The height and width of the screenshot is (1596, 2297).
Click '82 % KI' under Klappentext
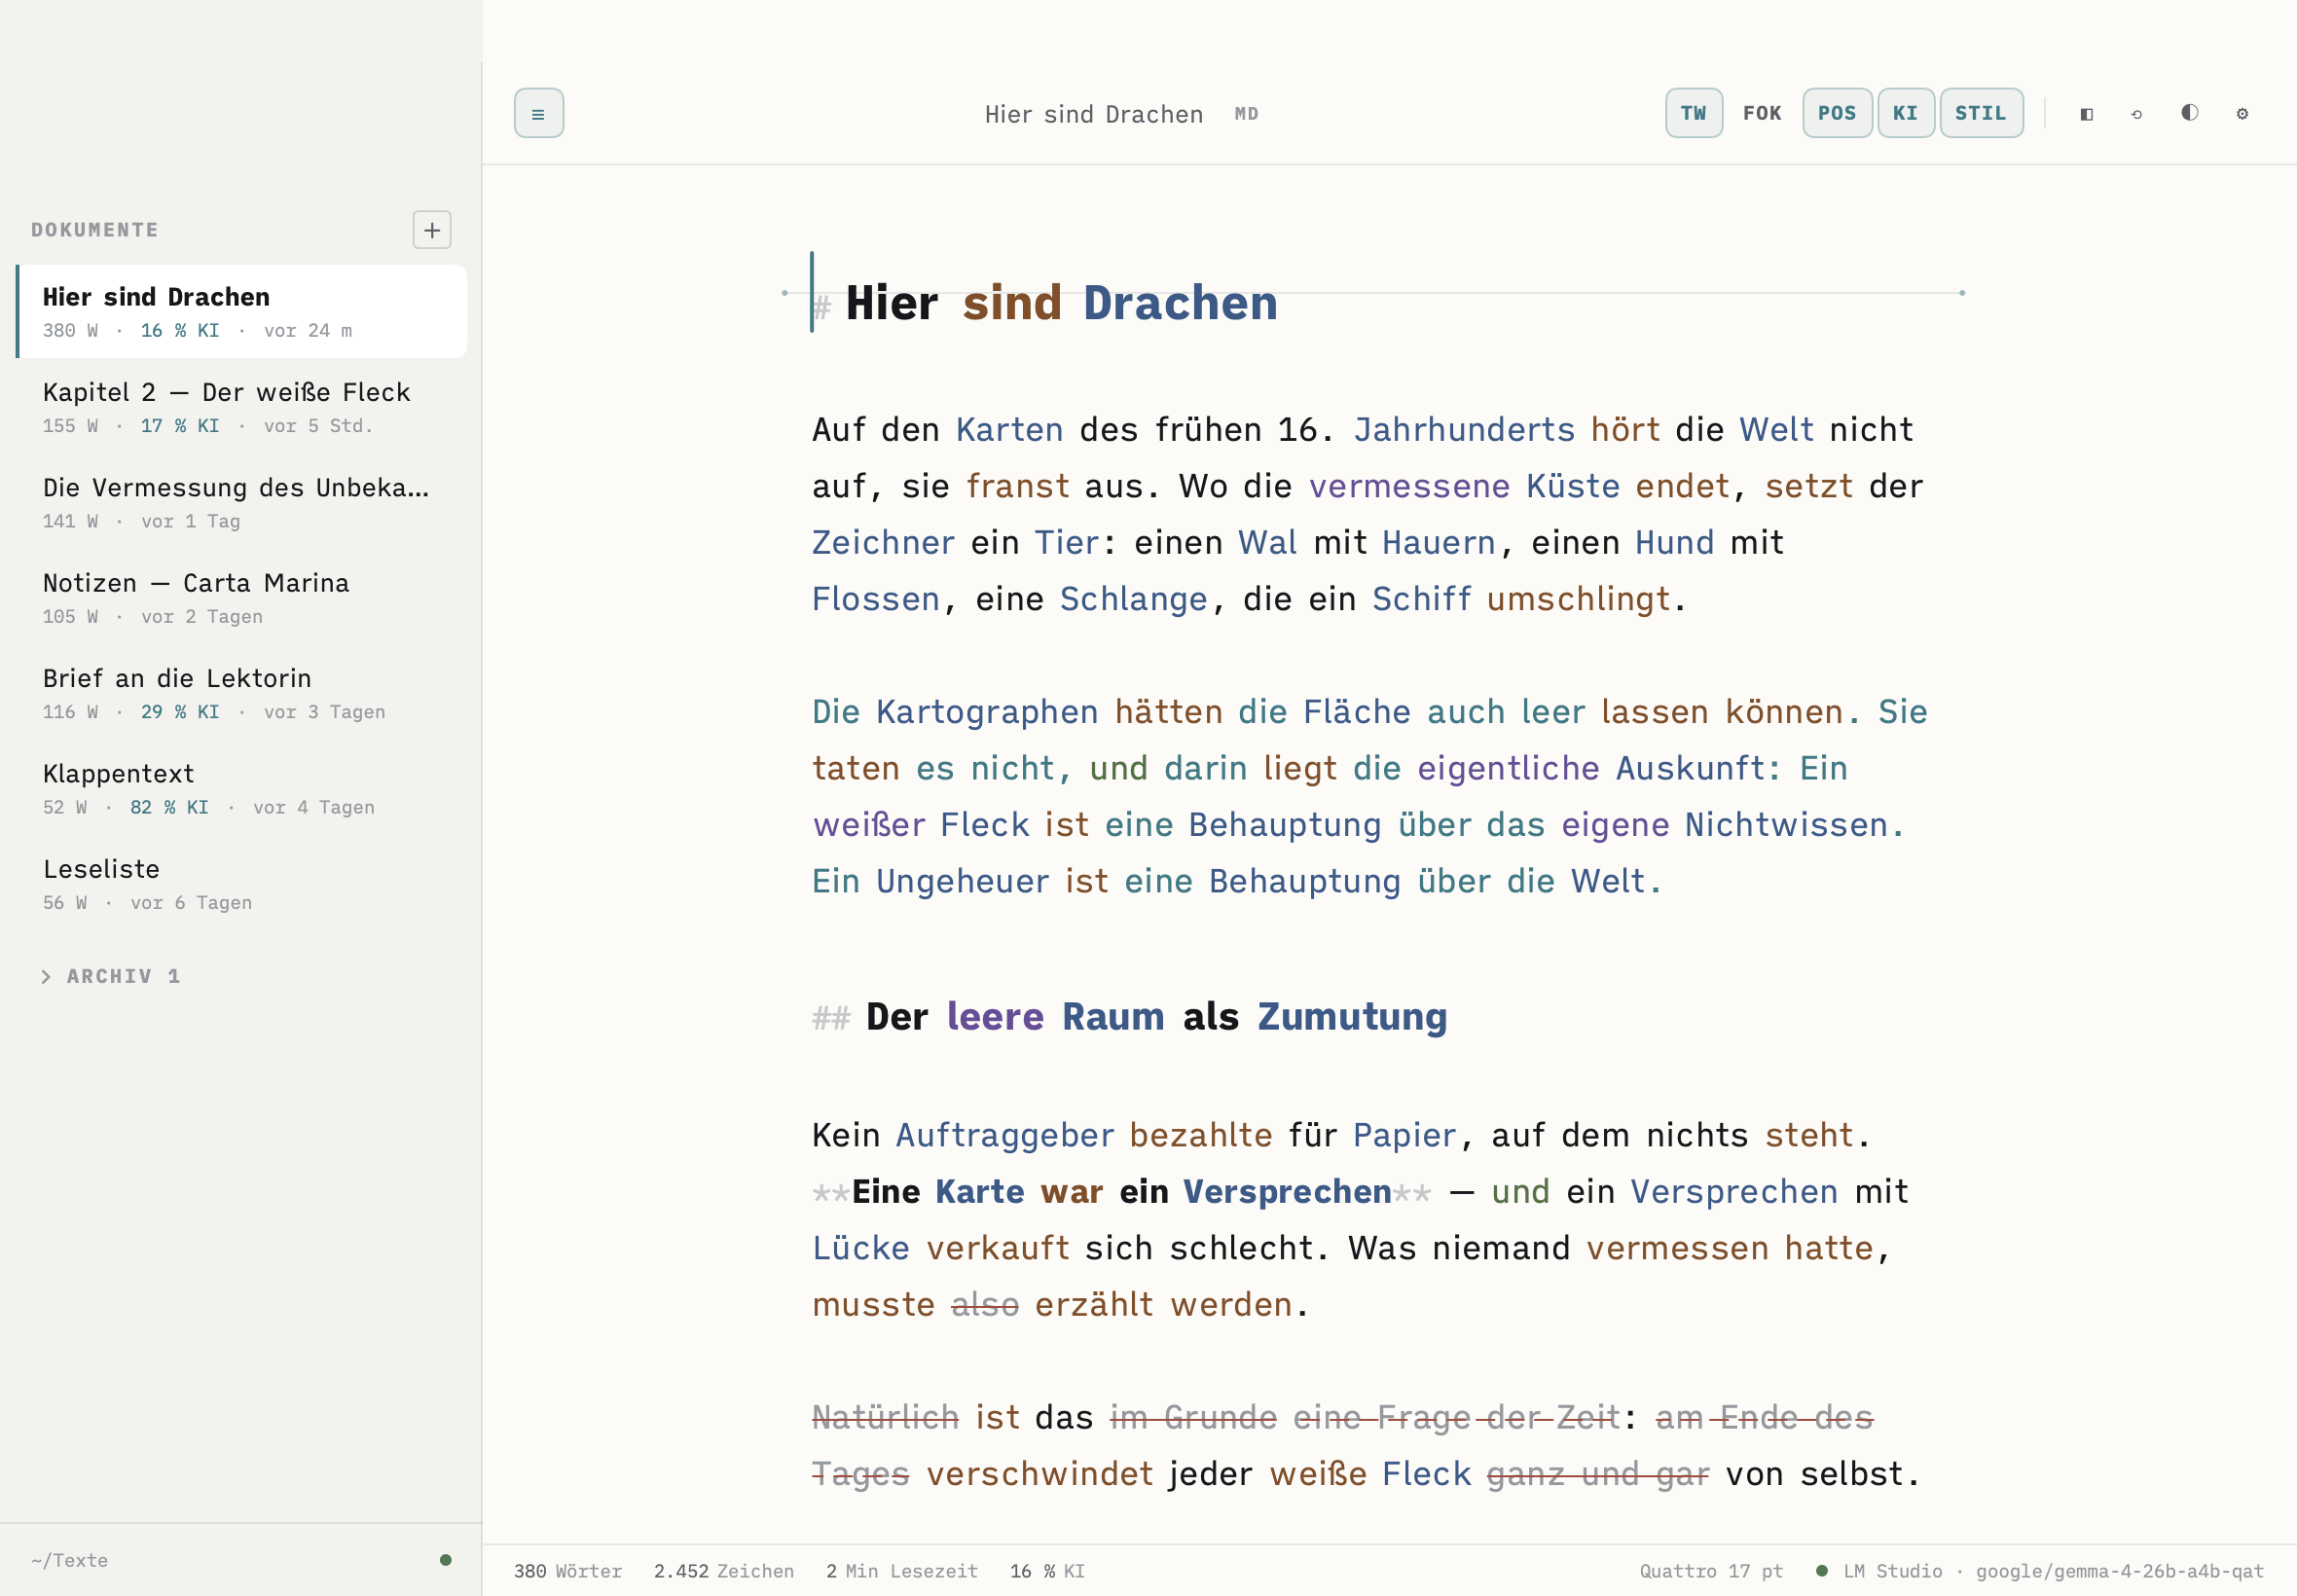pyautogui.click(x=169, y=807)
